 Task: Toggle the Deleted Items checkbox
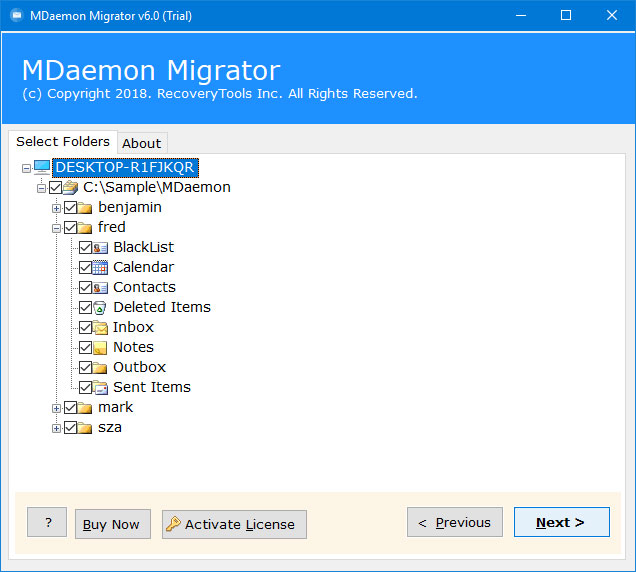(86, 308)
